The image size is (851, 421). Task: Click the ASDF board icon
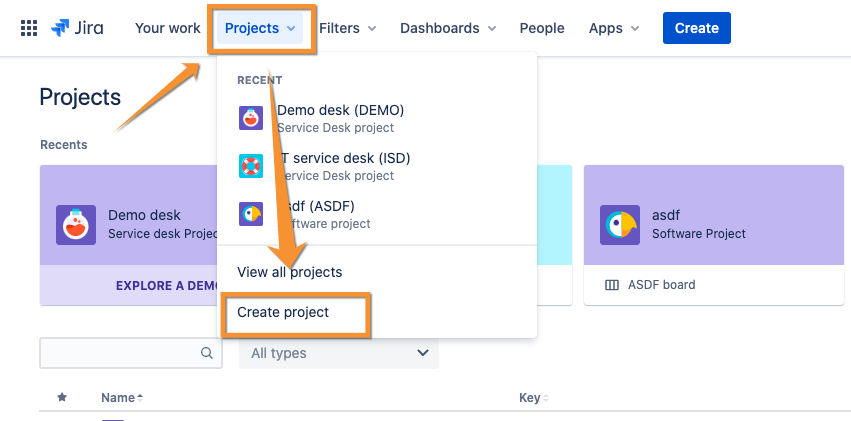coord(612,285)
